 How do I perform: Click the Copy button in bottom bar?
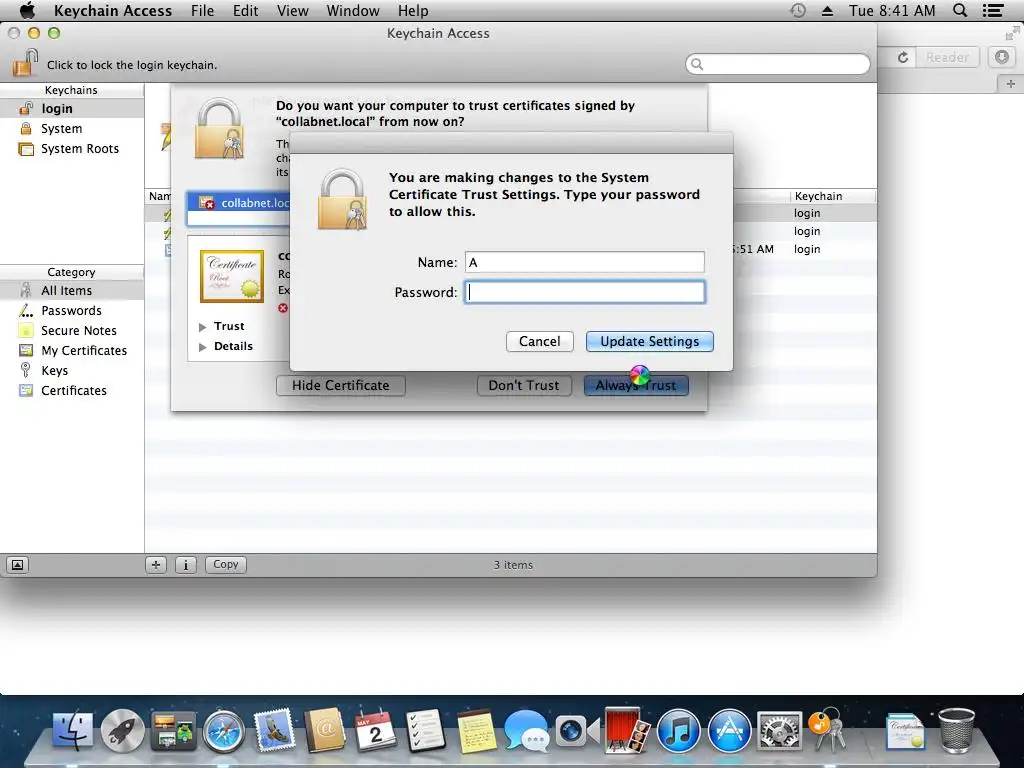(225, 564)
